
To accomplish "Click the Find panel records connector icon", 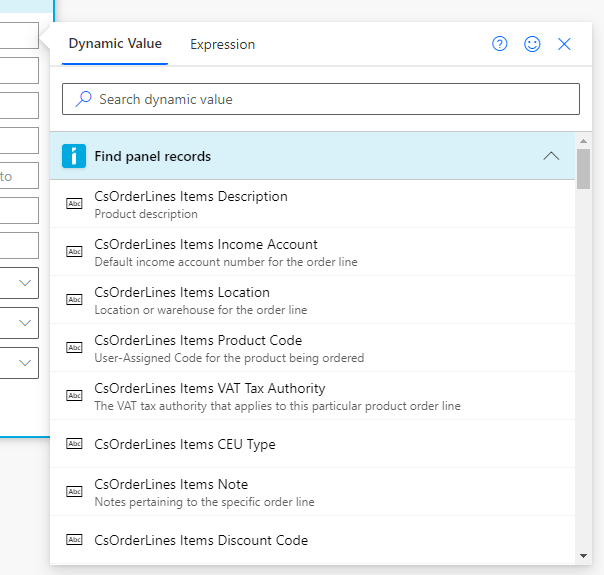I will pos(74,156).
